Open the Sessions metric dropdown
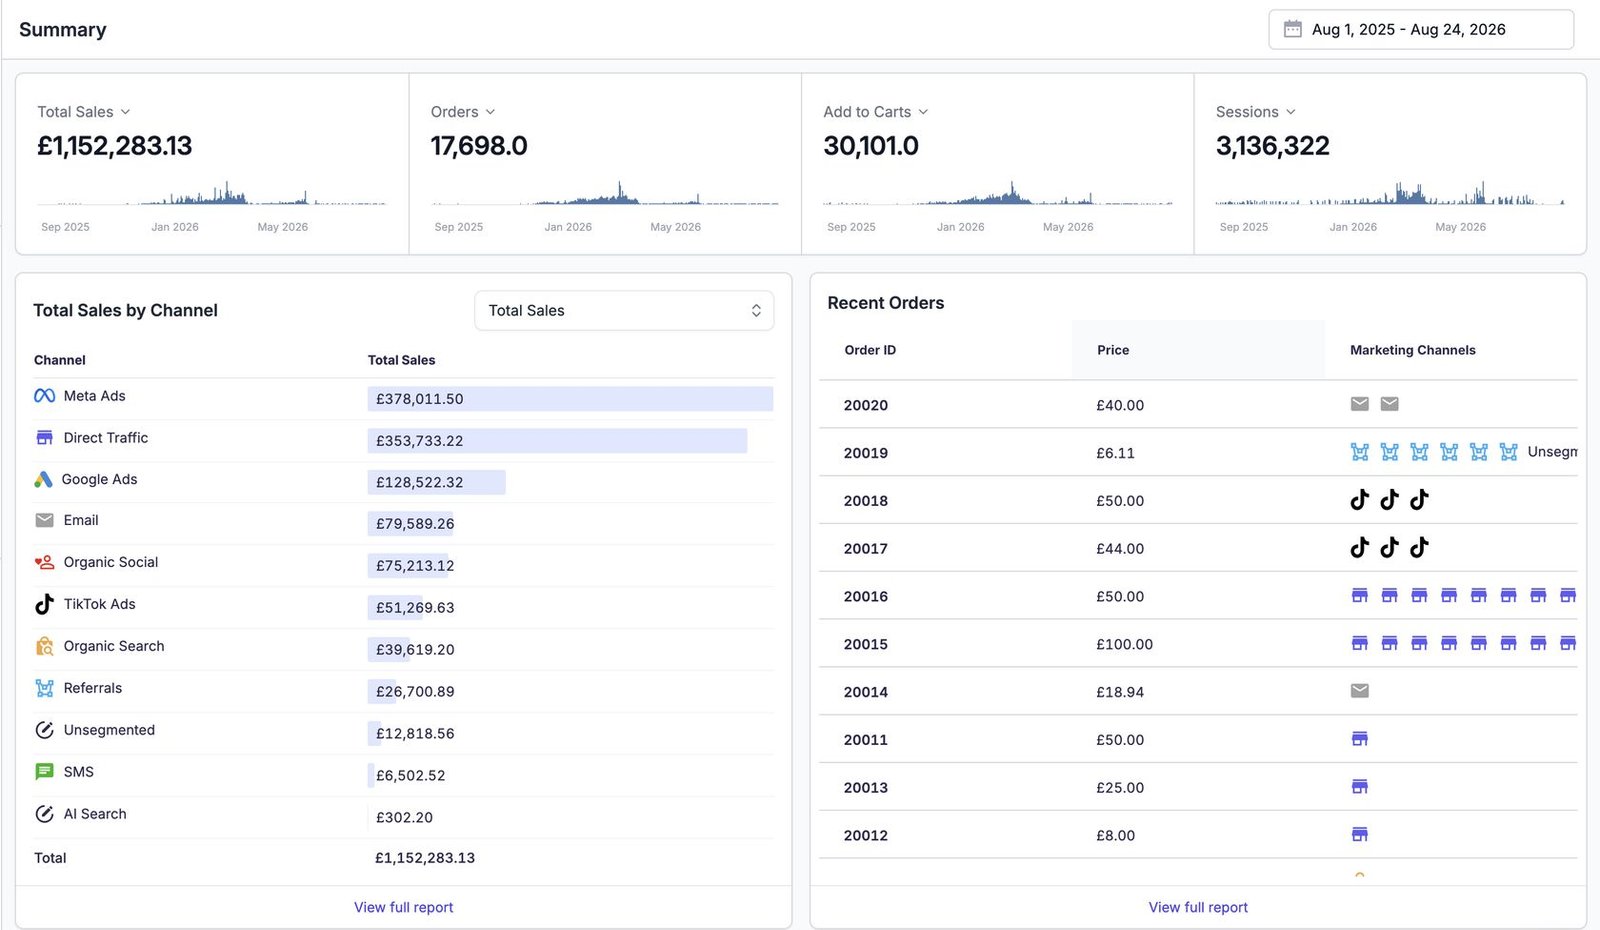The width and height of the screenshot is (1600, 930). 1256,112
